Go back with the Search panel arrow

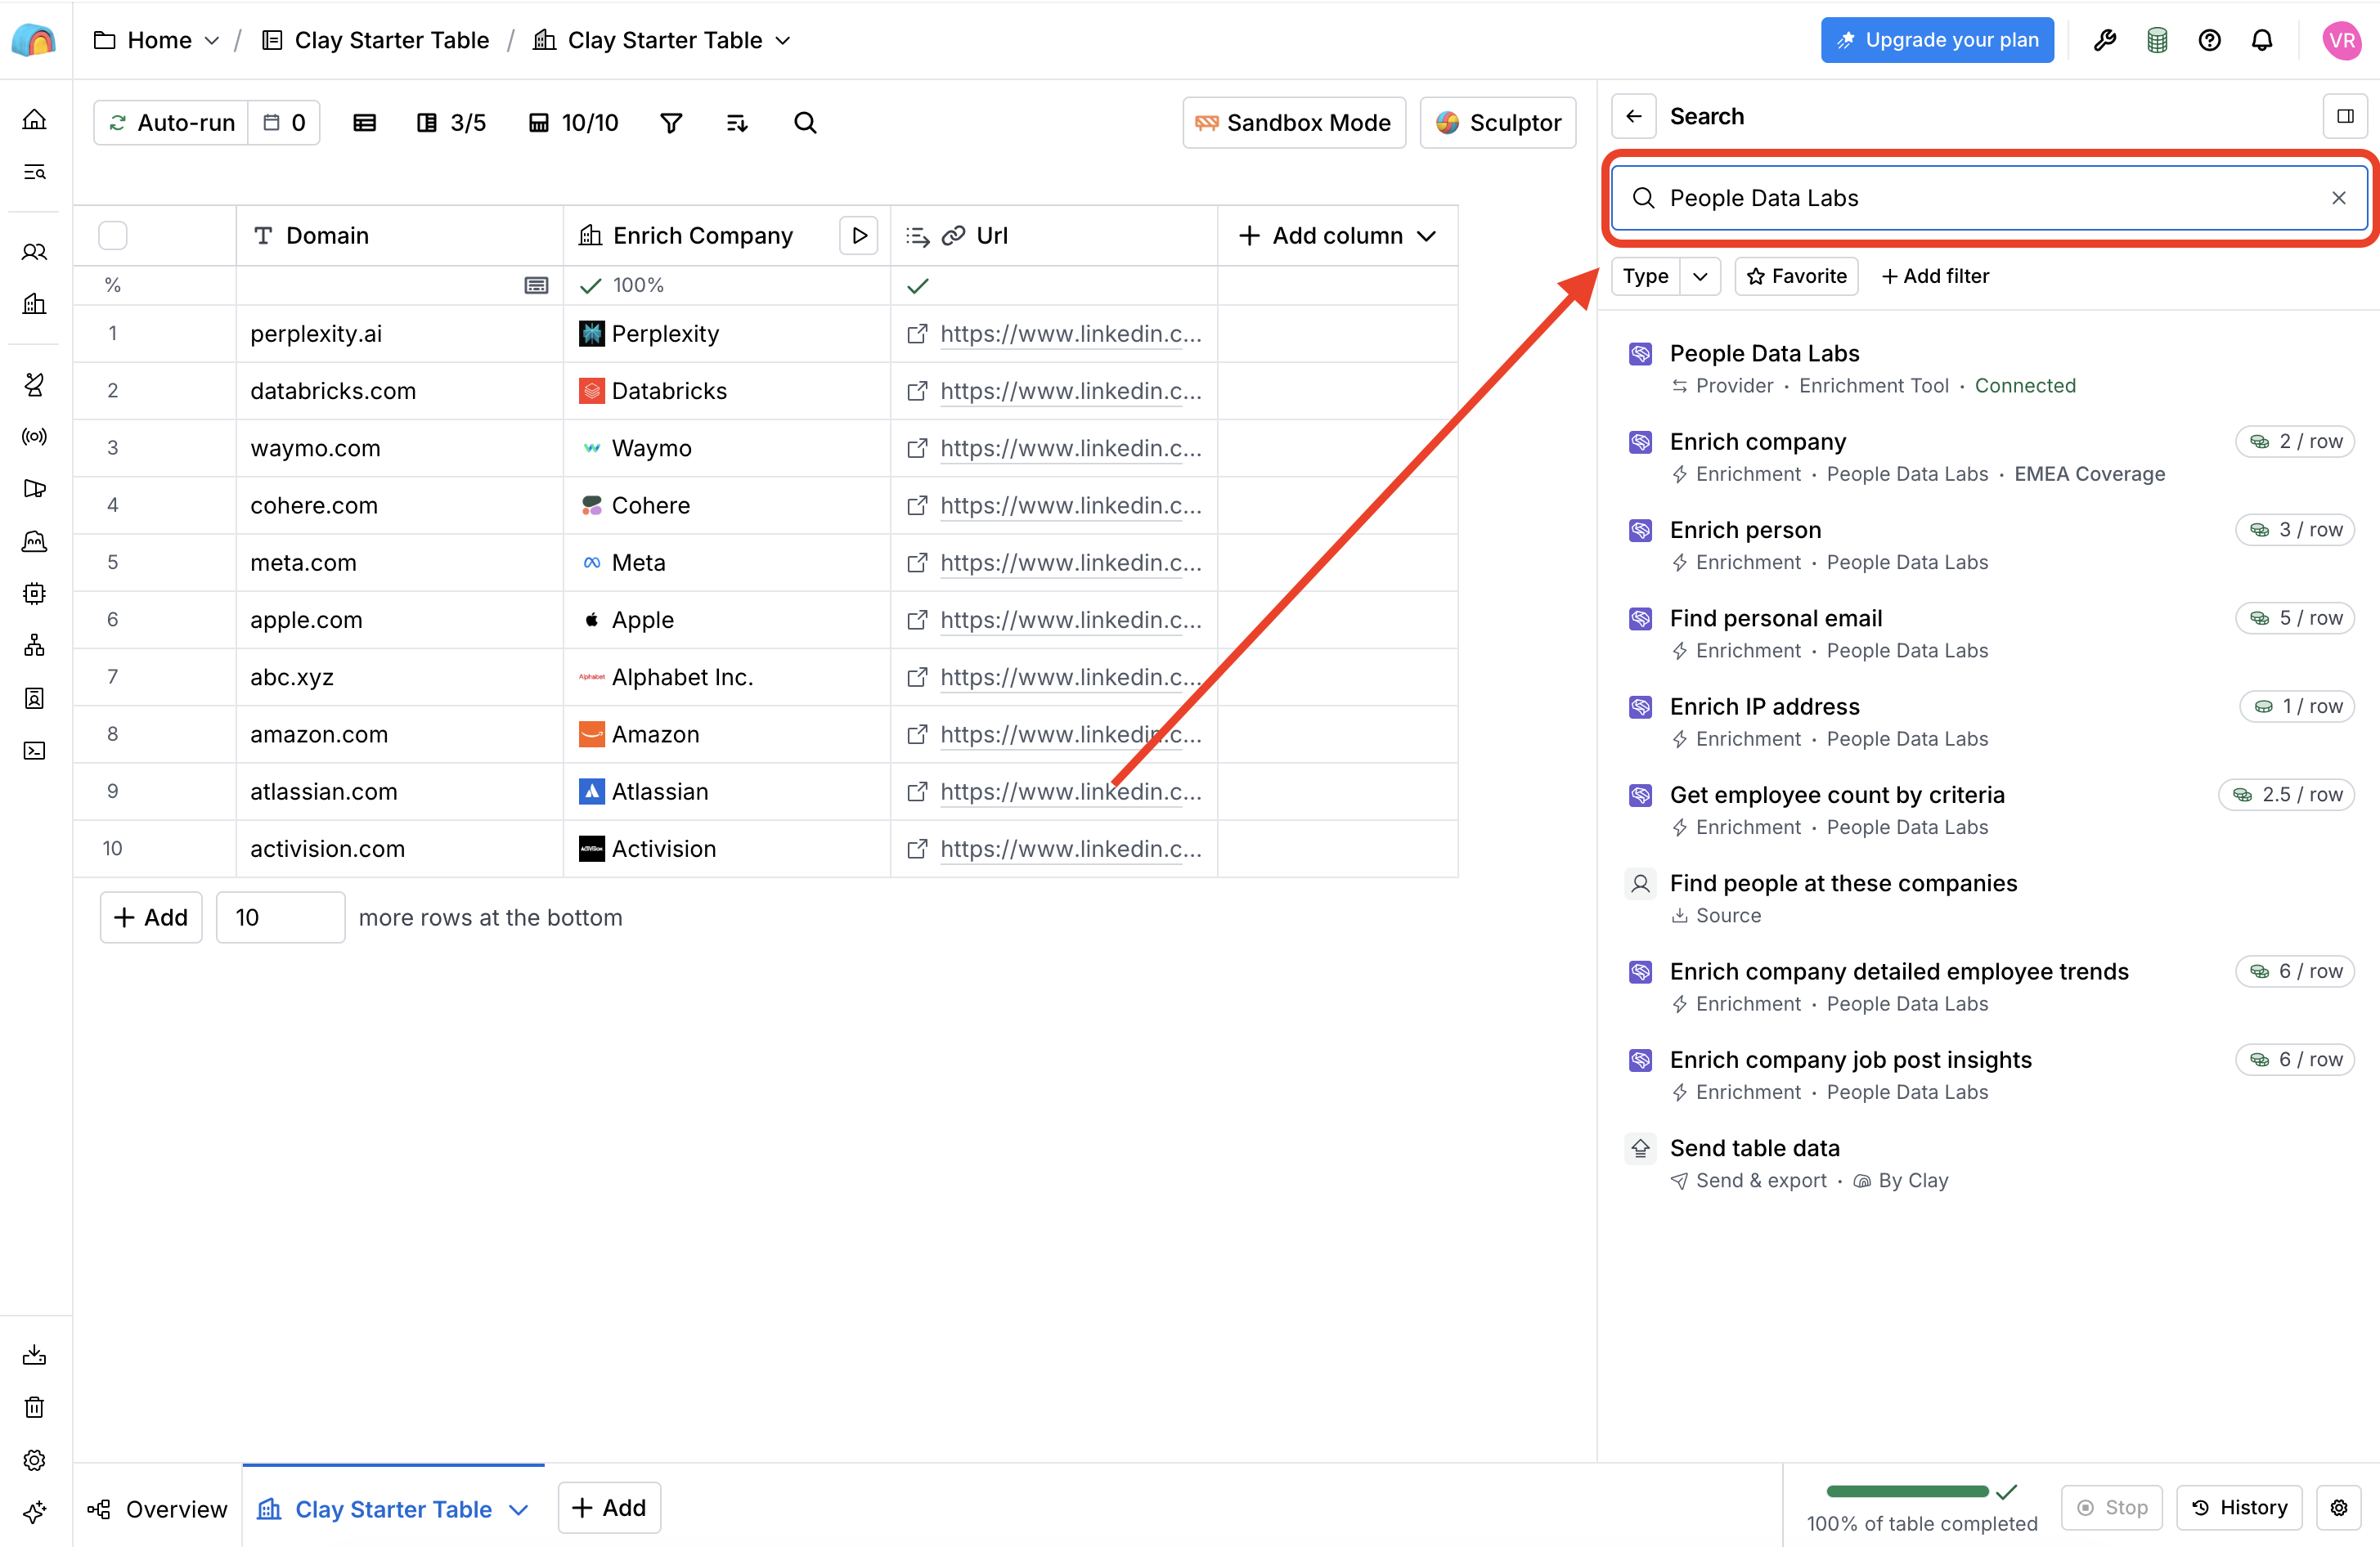(1634, 116)
